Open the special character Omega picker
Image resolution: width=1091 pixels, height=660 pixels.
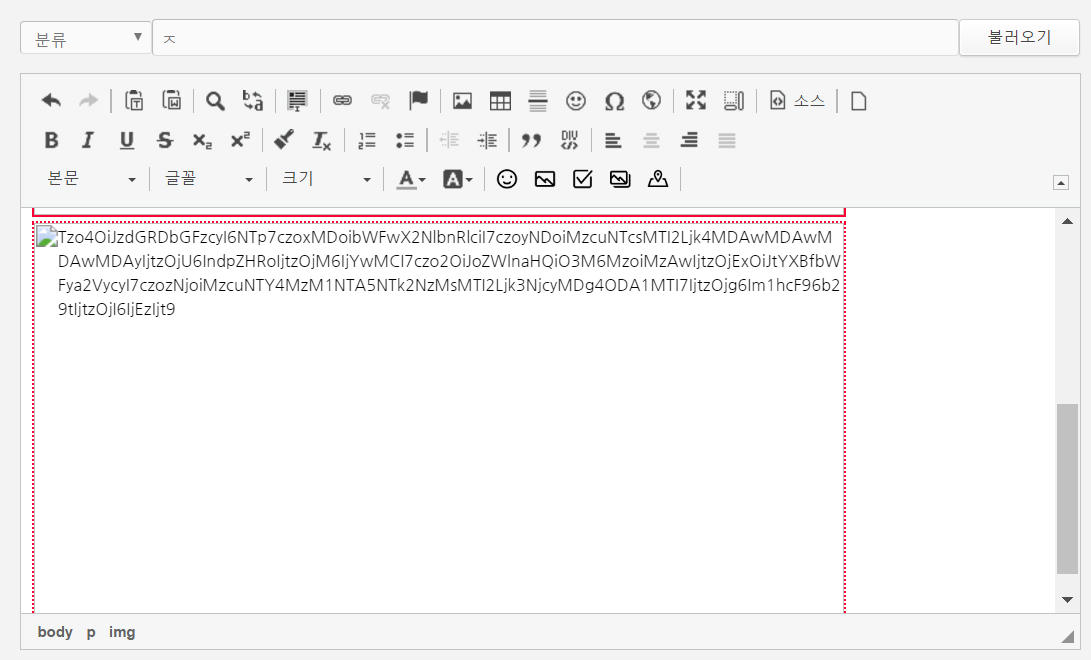point(614,100)
